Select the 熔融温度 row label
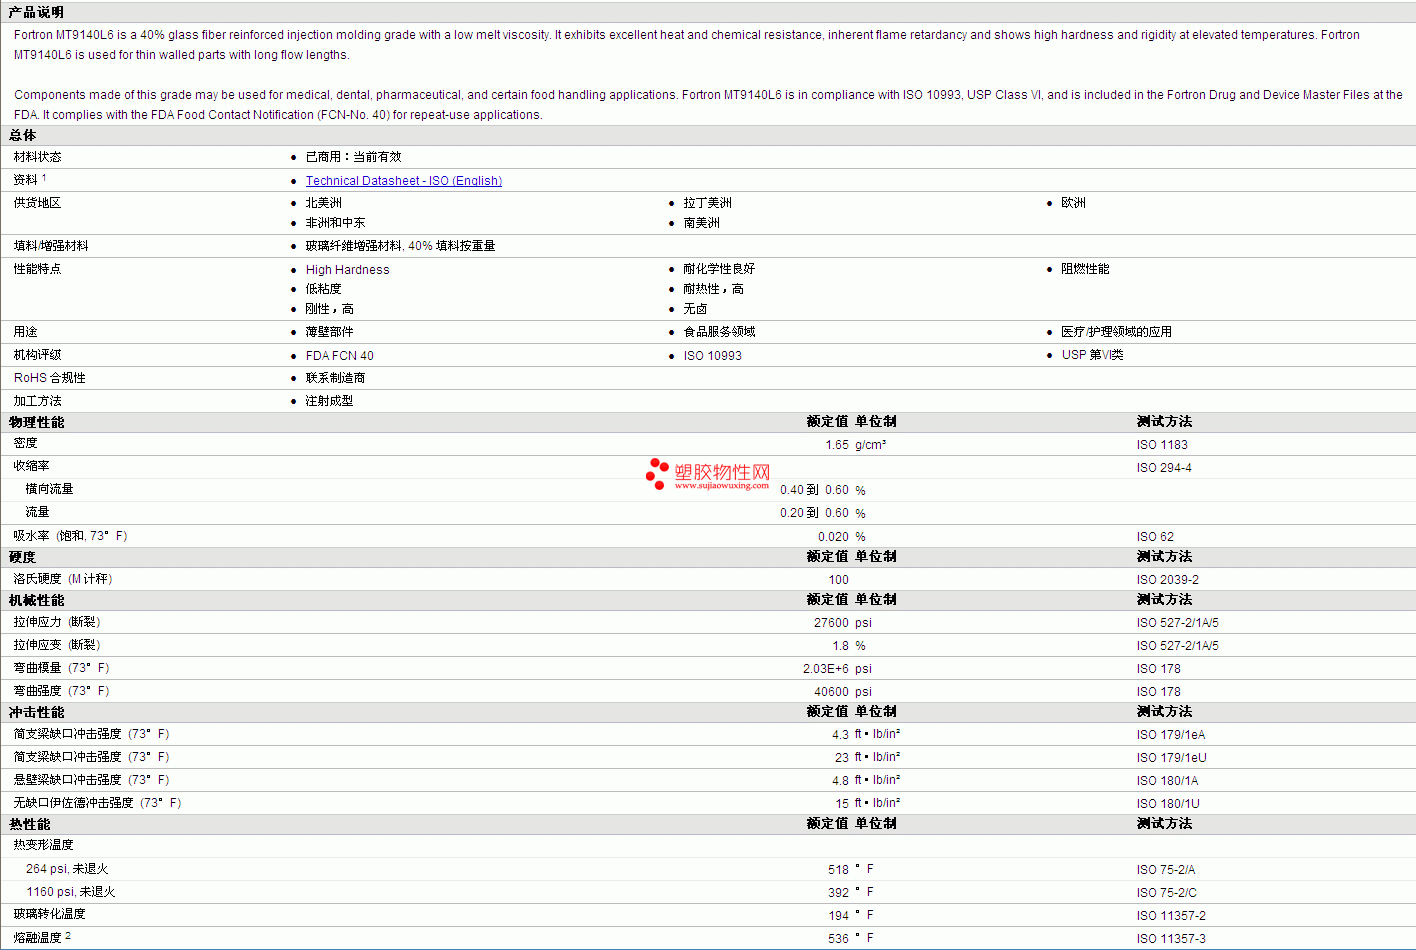The height and width of the screenshot is (950, 1416). tap(37, 938)
